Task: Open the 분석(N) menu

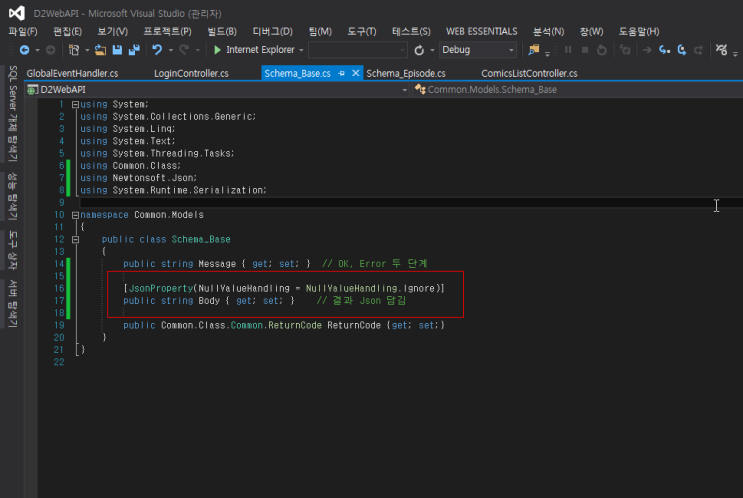Action: pos(548,32)
